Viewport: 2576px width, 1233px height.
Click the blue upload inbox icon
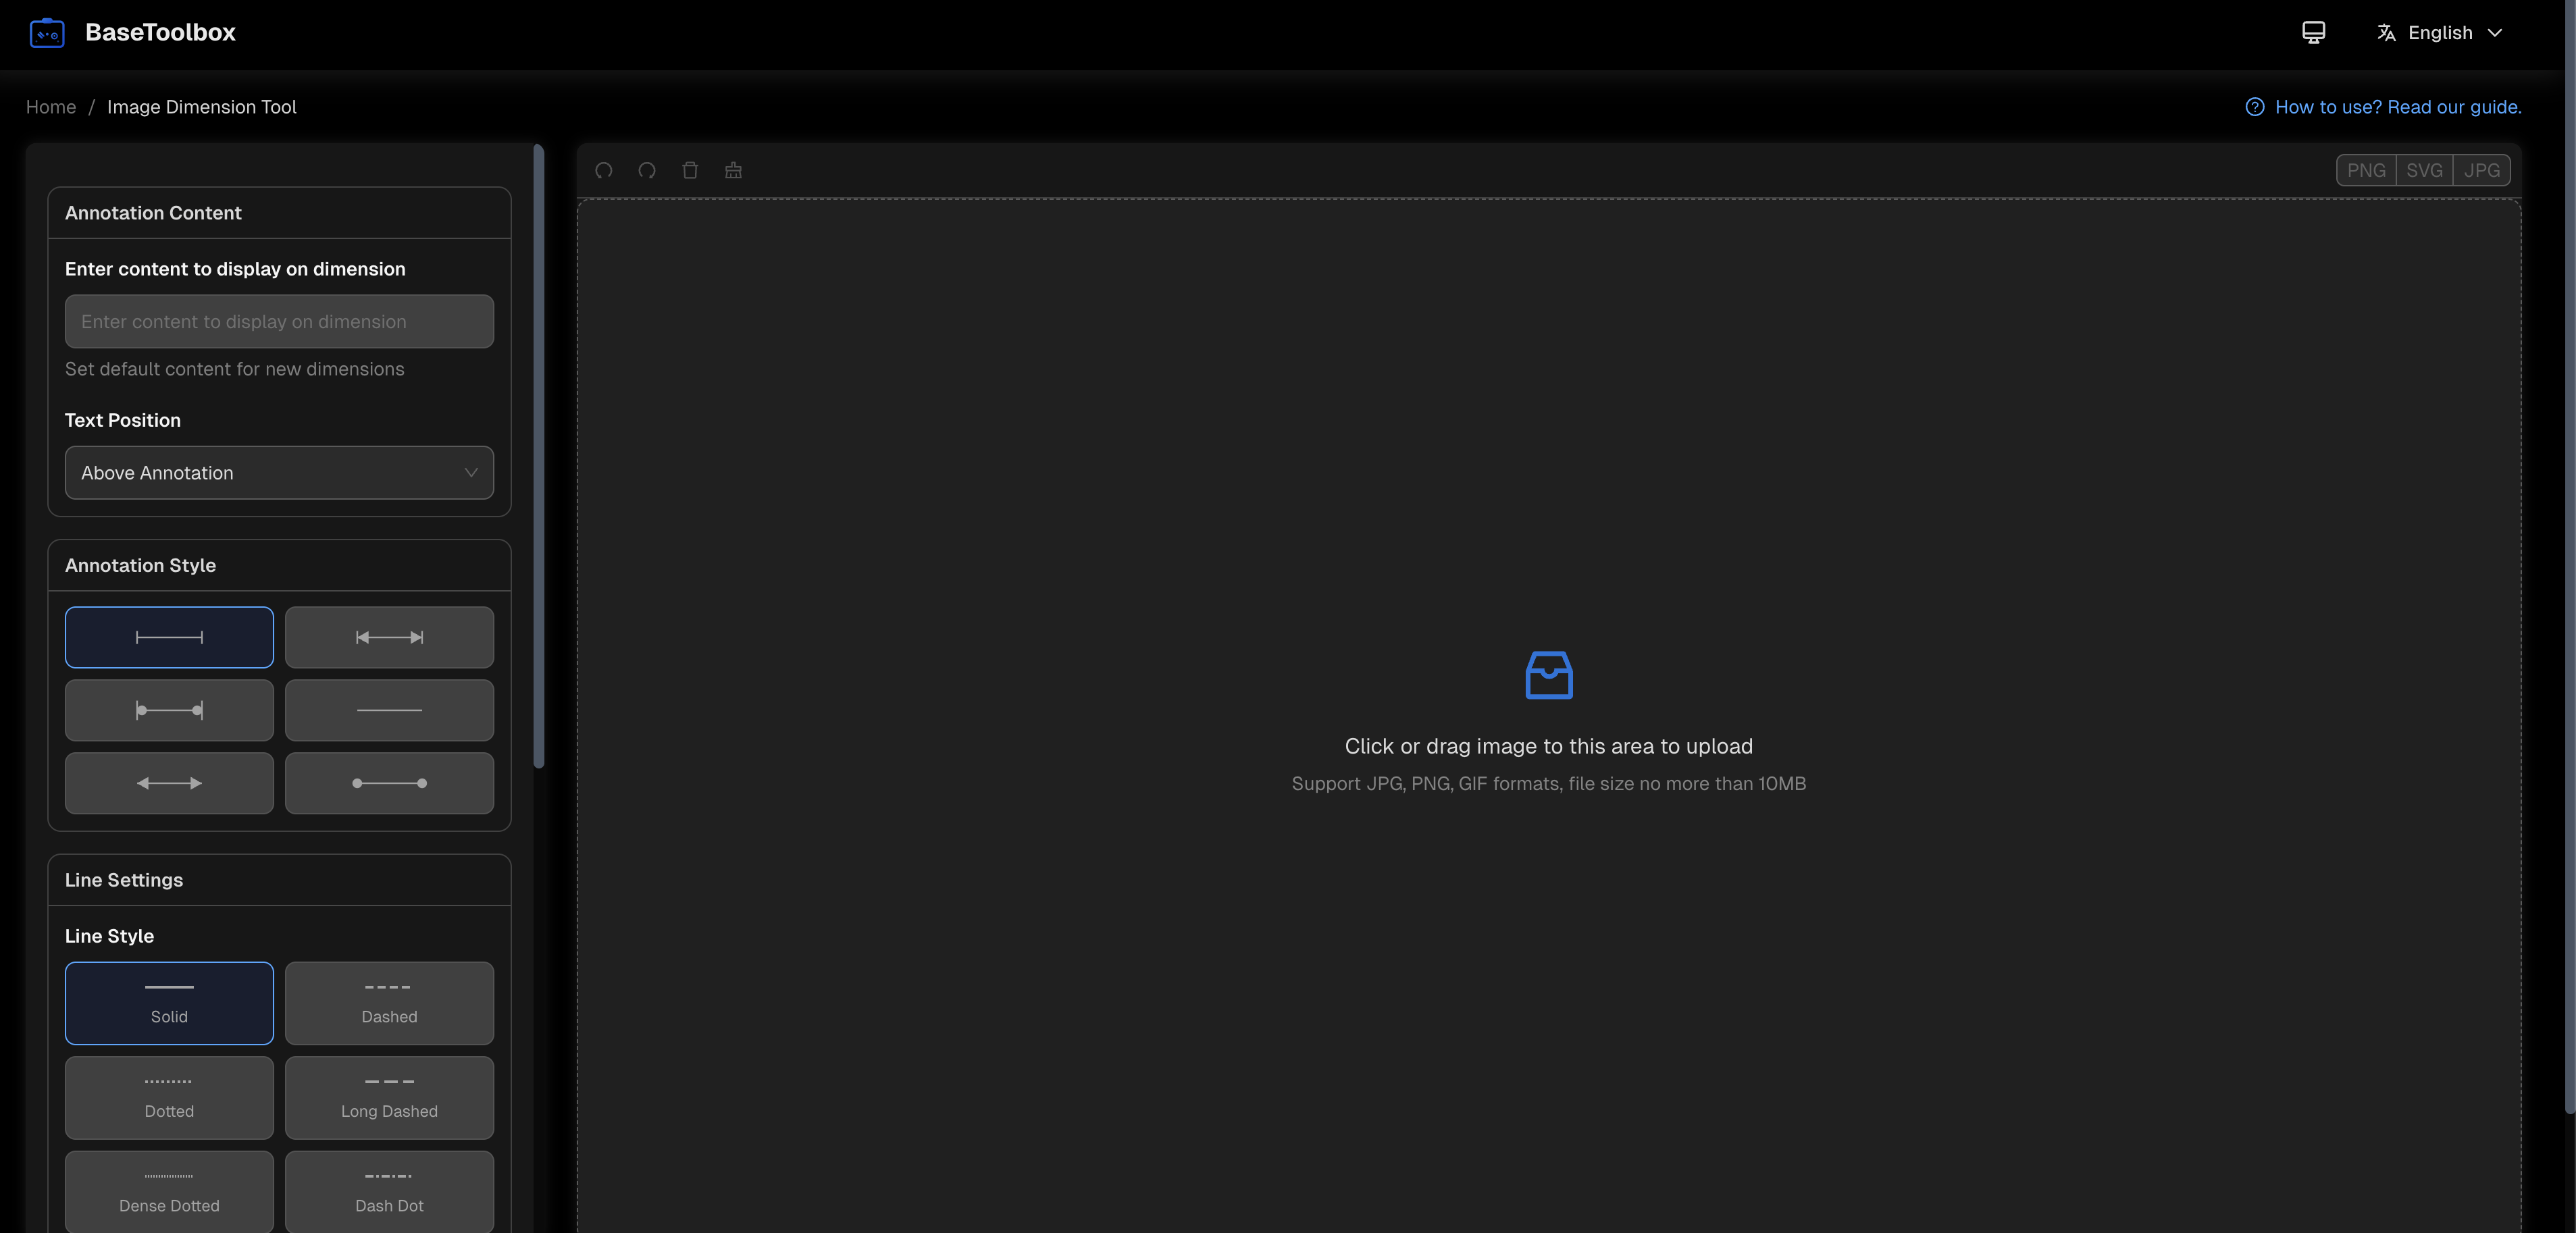[1548, 674]
